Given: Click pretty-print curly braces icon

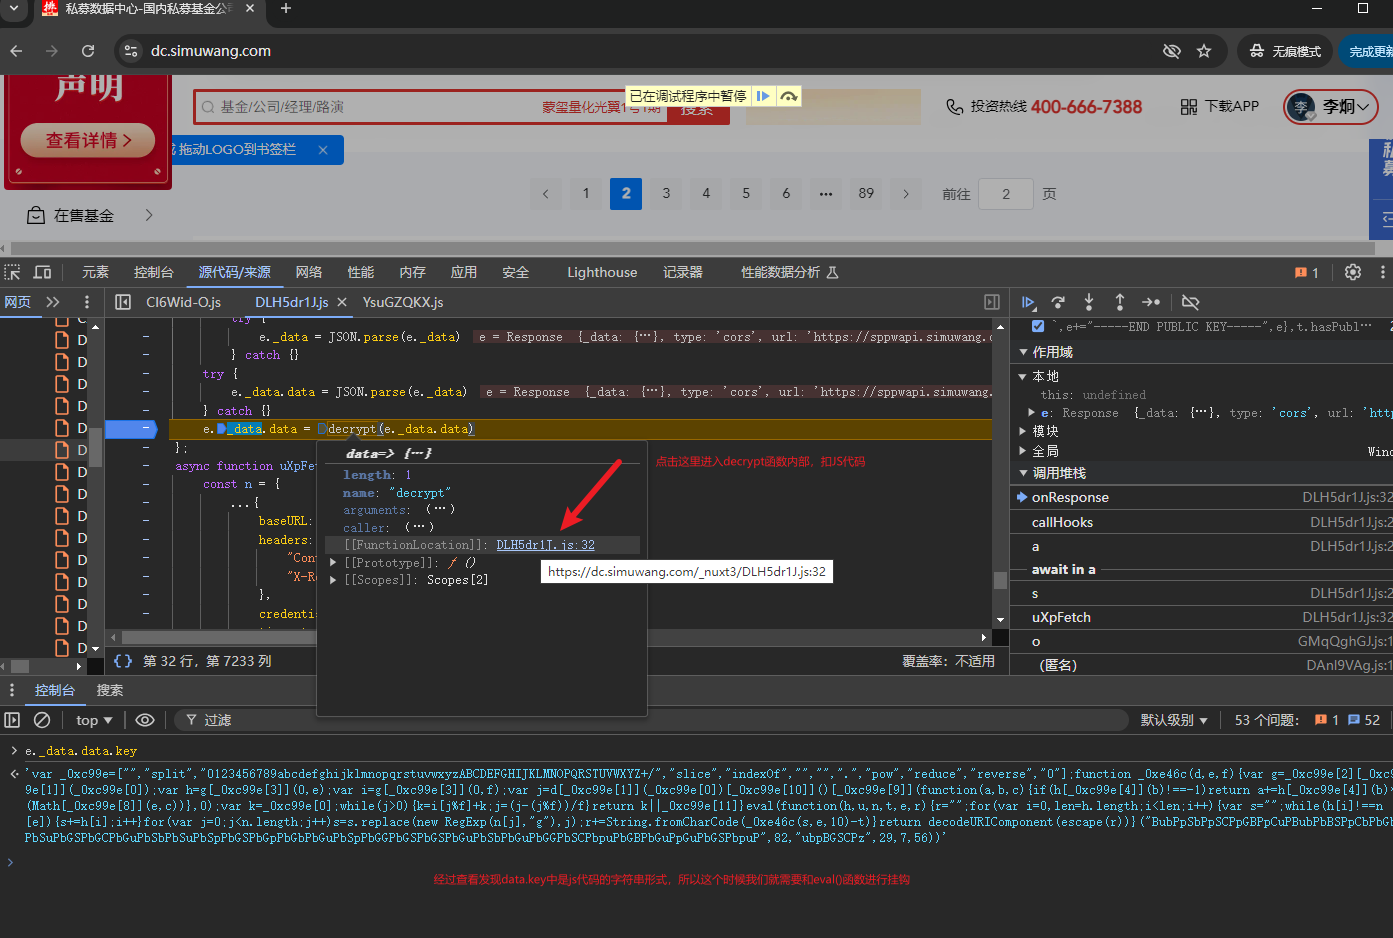Looking at the screenshot, I should 123,661.
